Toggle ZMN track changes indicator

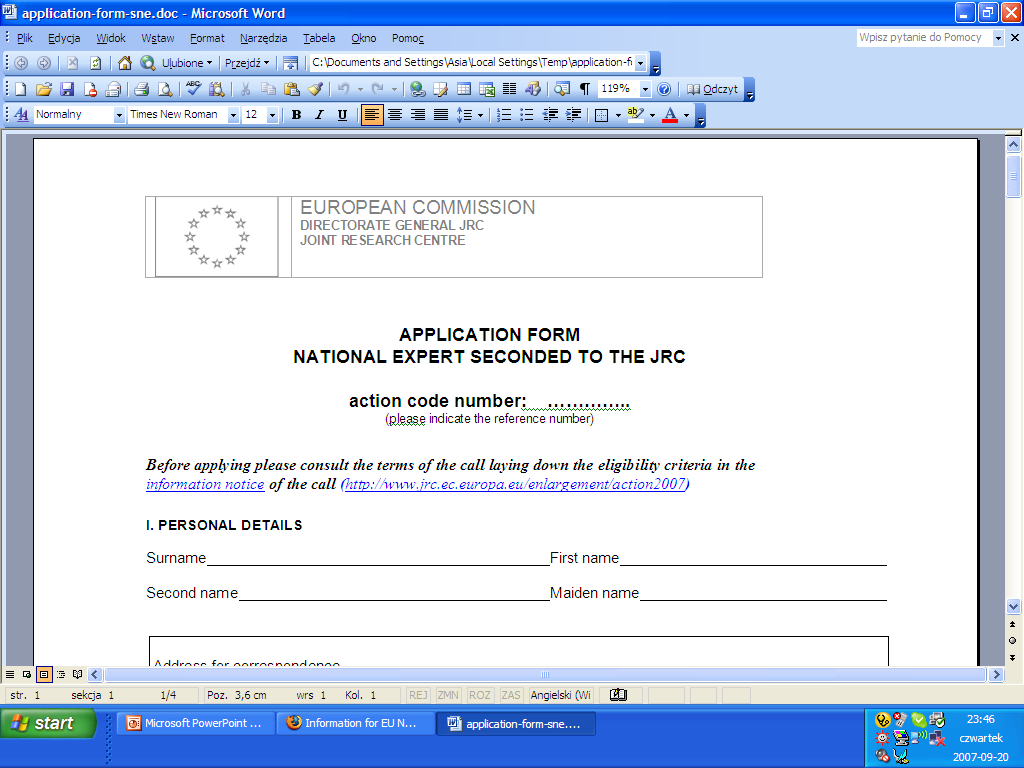(448, 695)
